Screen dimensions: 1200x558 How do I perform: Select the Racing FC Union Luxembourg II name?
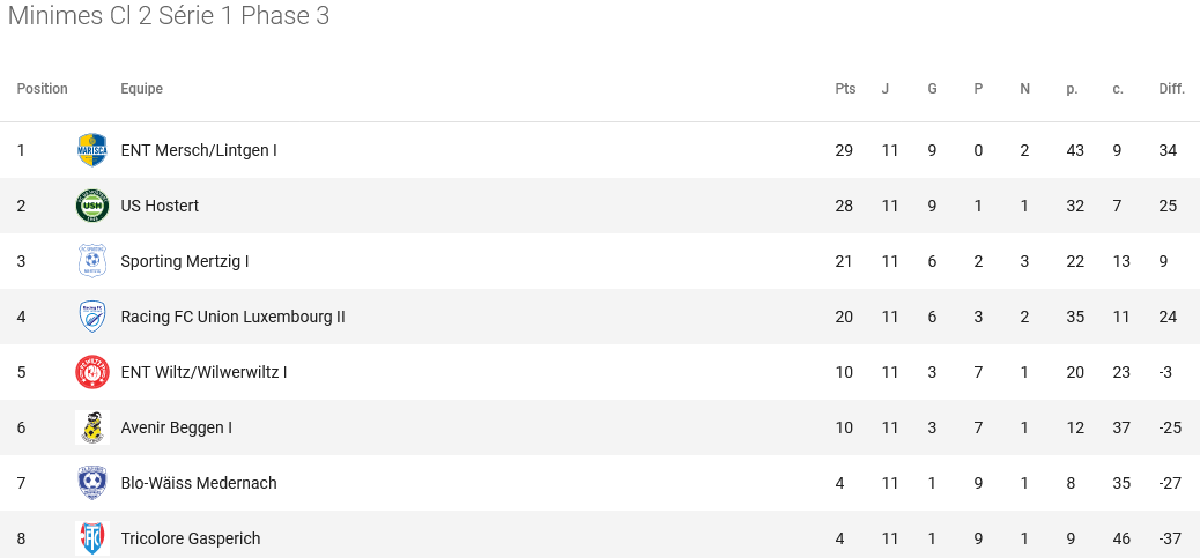(233, 317)
